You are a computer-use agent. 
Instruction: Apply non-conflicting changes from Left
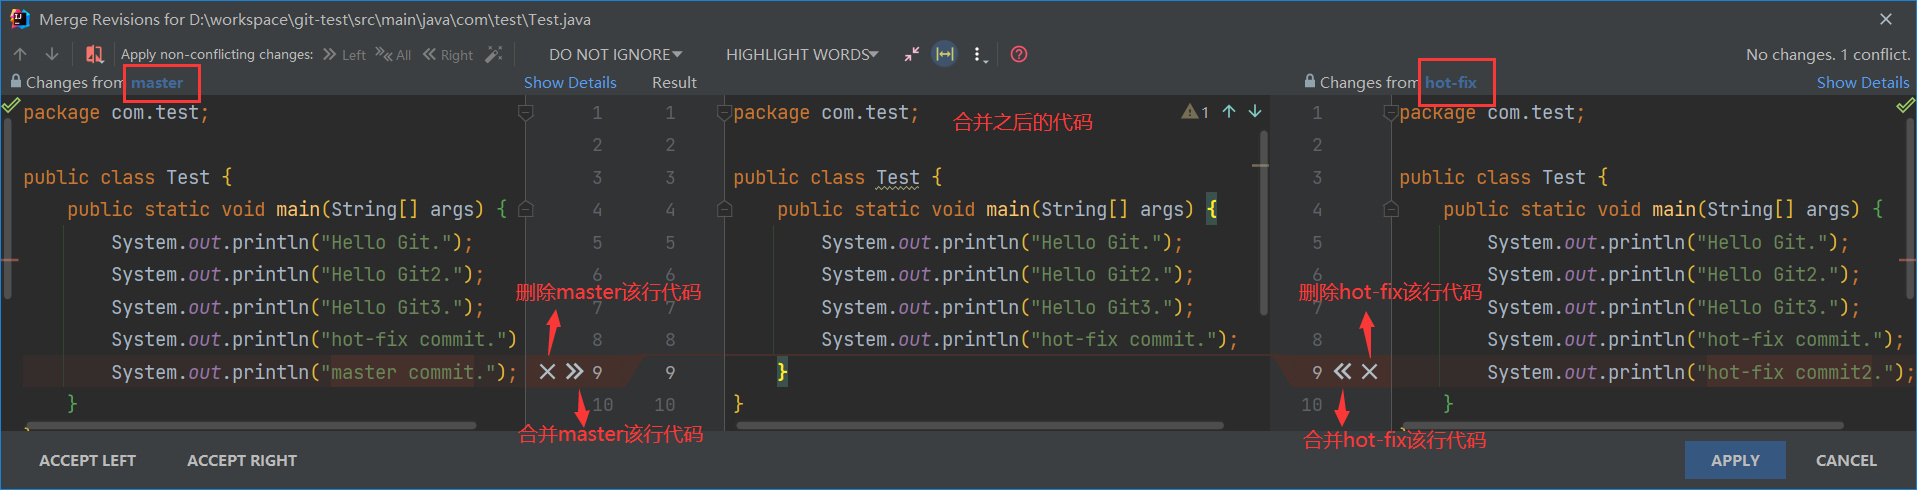point(344,55)
